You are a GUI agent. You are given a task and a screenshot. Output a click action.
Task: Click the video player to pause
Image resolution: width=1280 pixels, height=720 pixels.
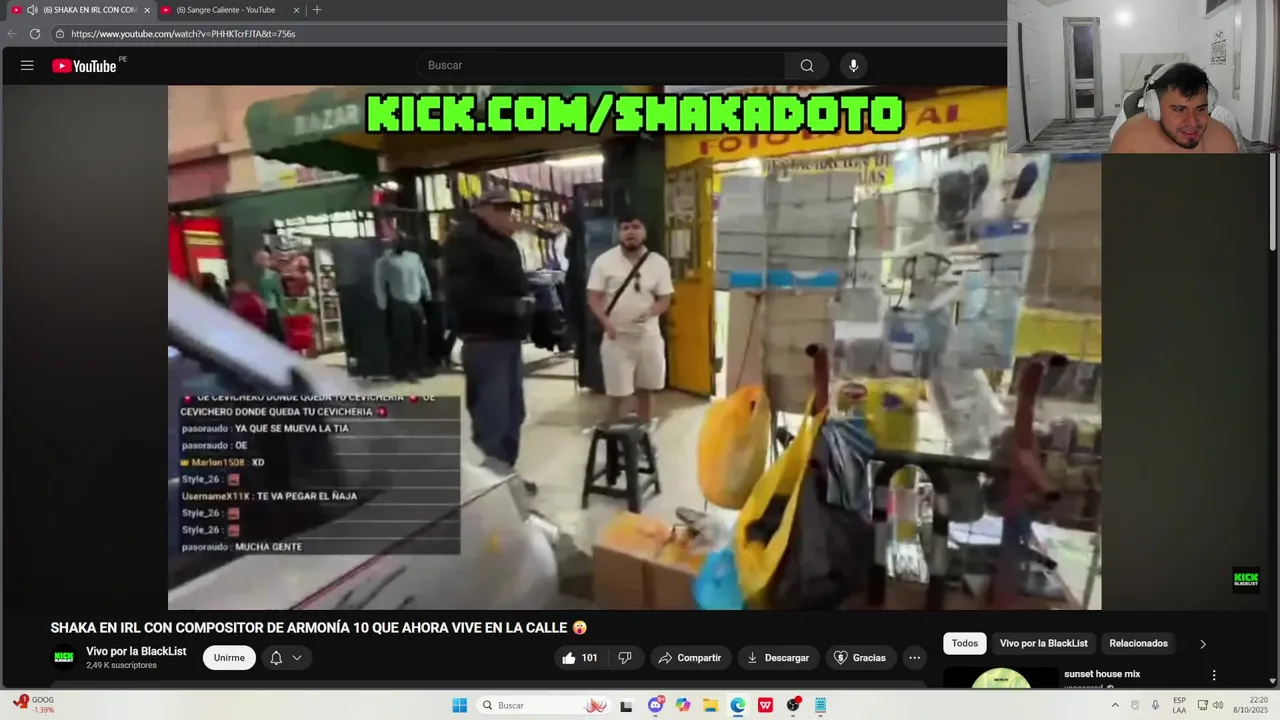point(634,347)
